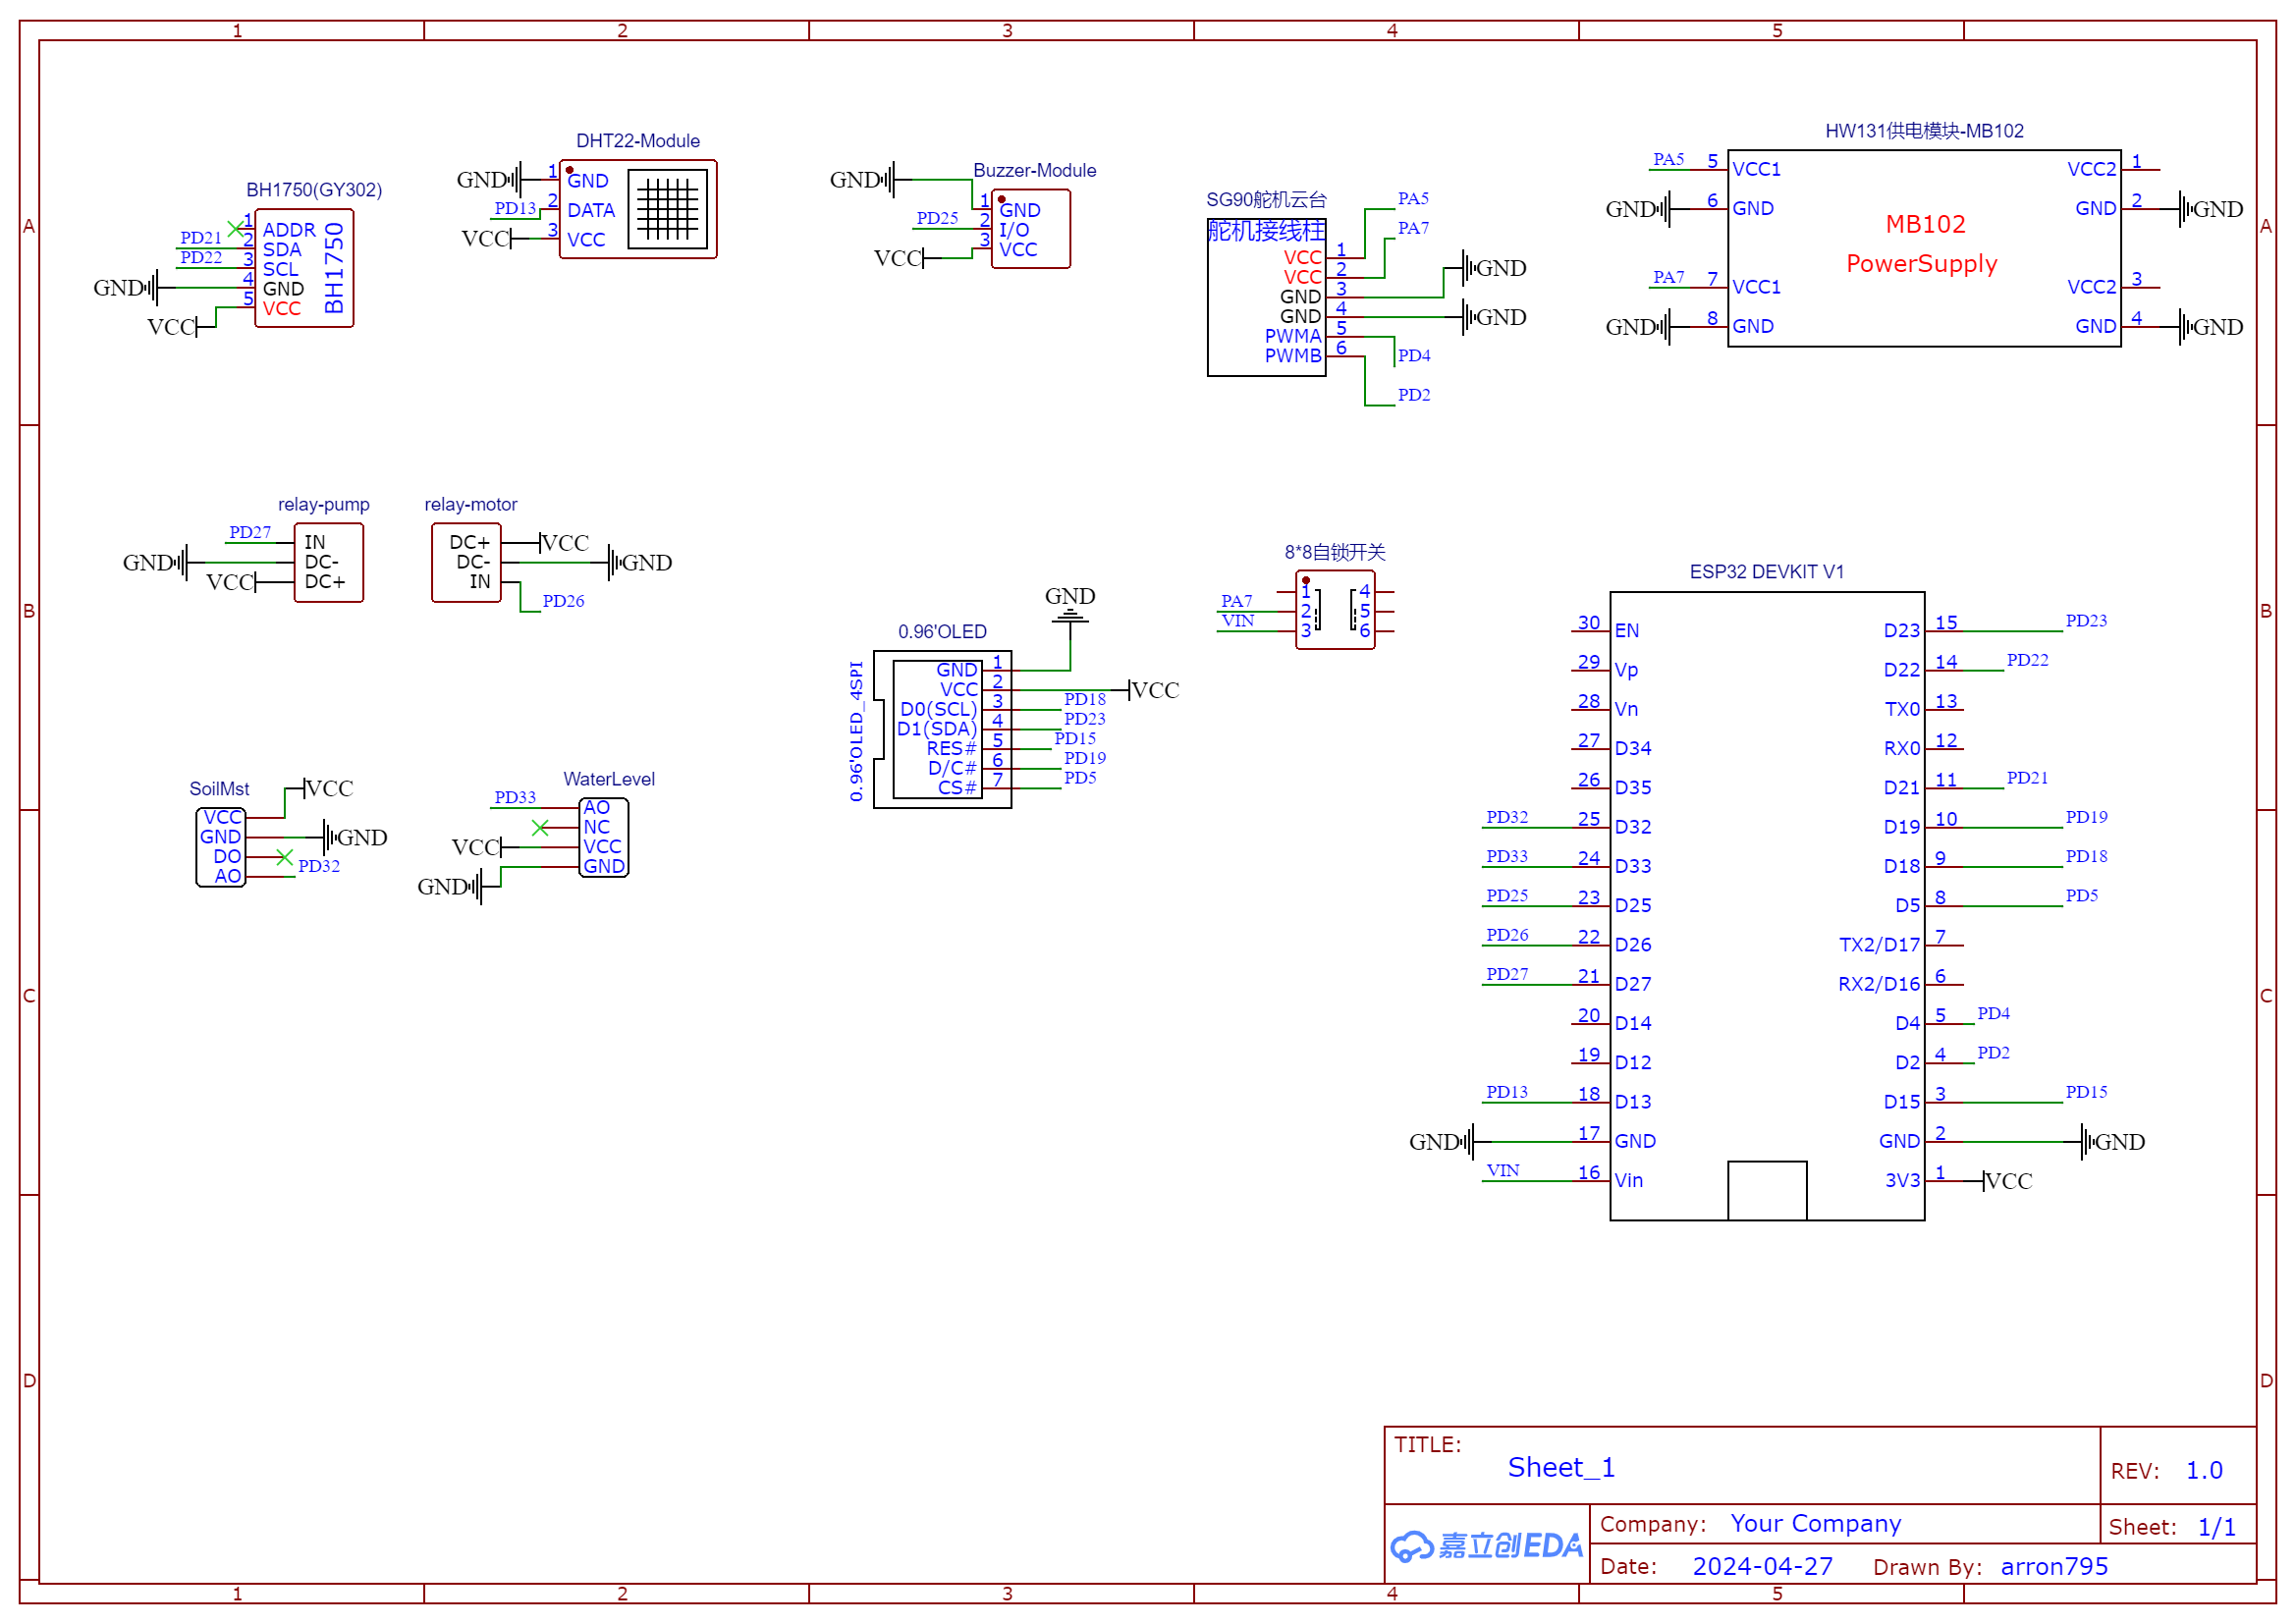Click the PD25 net label near buzzer
Viewport: 2296px width, 1624px height.
click(937, 218)
